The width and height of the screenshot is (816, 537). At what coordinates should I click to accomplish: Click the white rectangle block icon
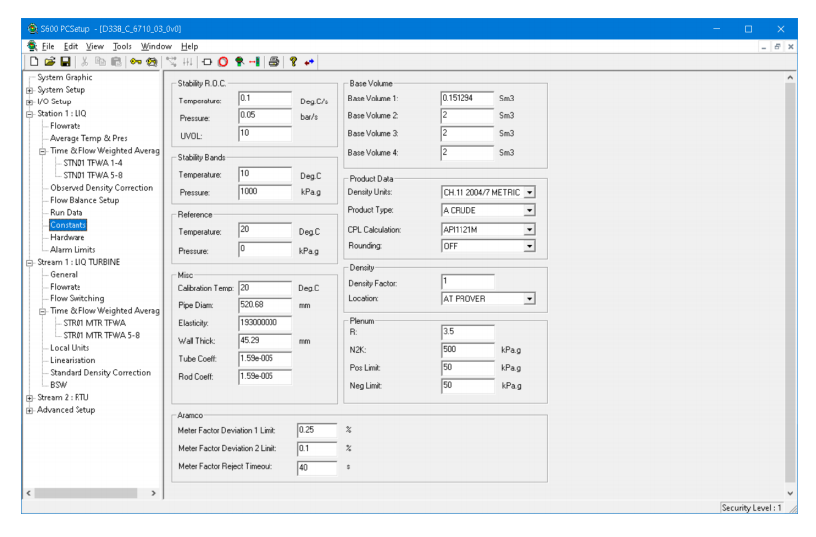point(207,62)
